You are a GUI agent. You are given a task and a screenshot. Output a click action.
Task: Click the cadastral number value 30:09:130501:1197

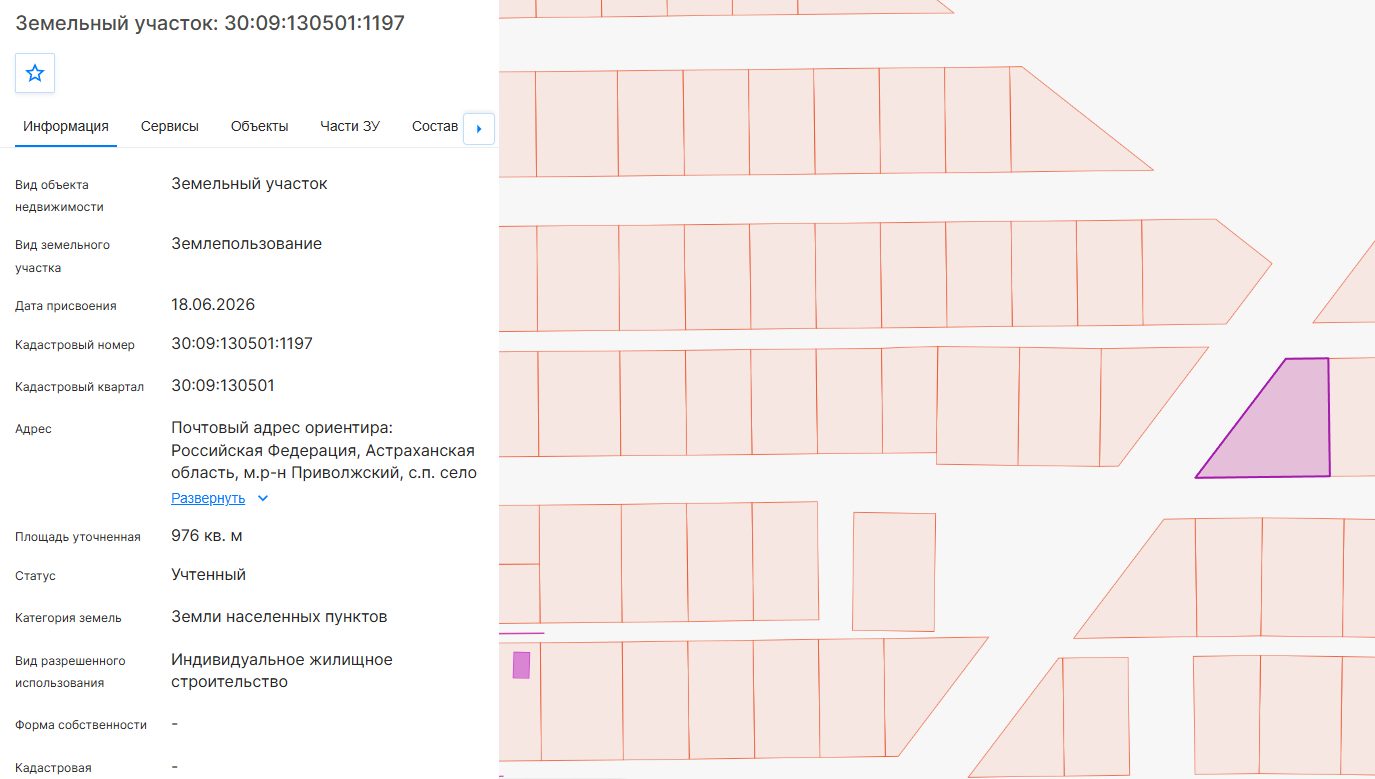[x=242, y=343]
